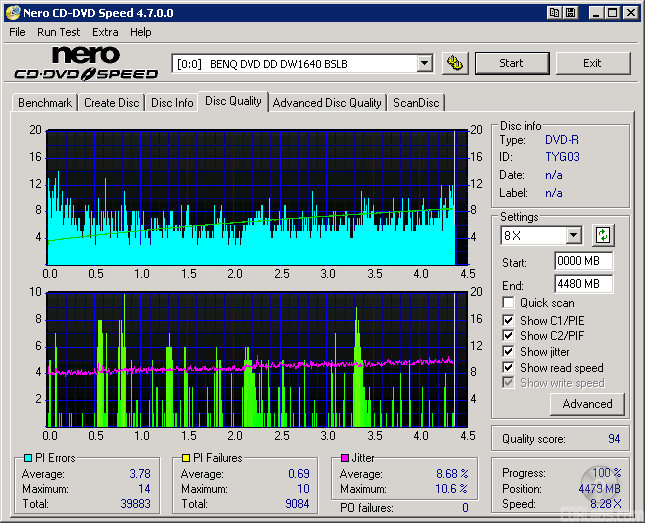Click the cyan PI Errors legend square
This screenshot has width=645, height=523.
pyautogui.click(x=27, y=458)
